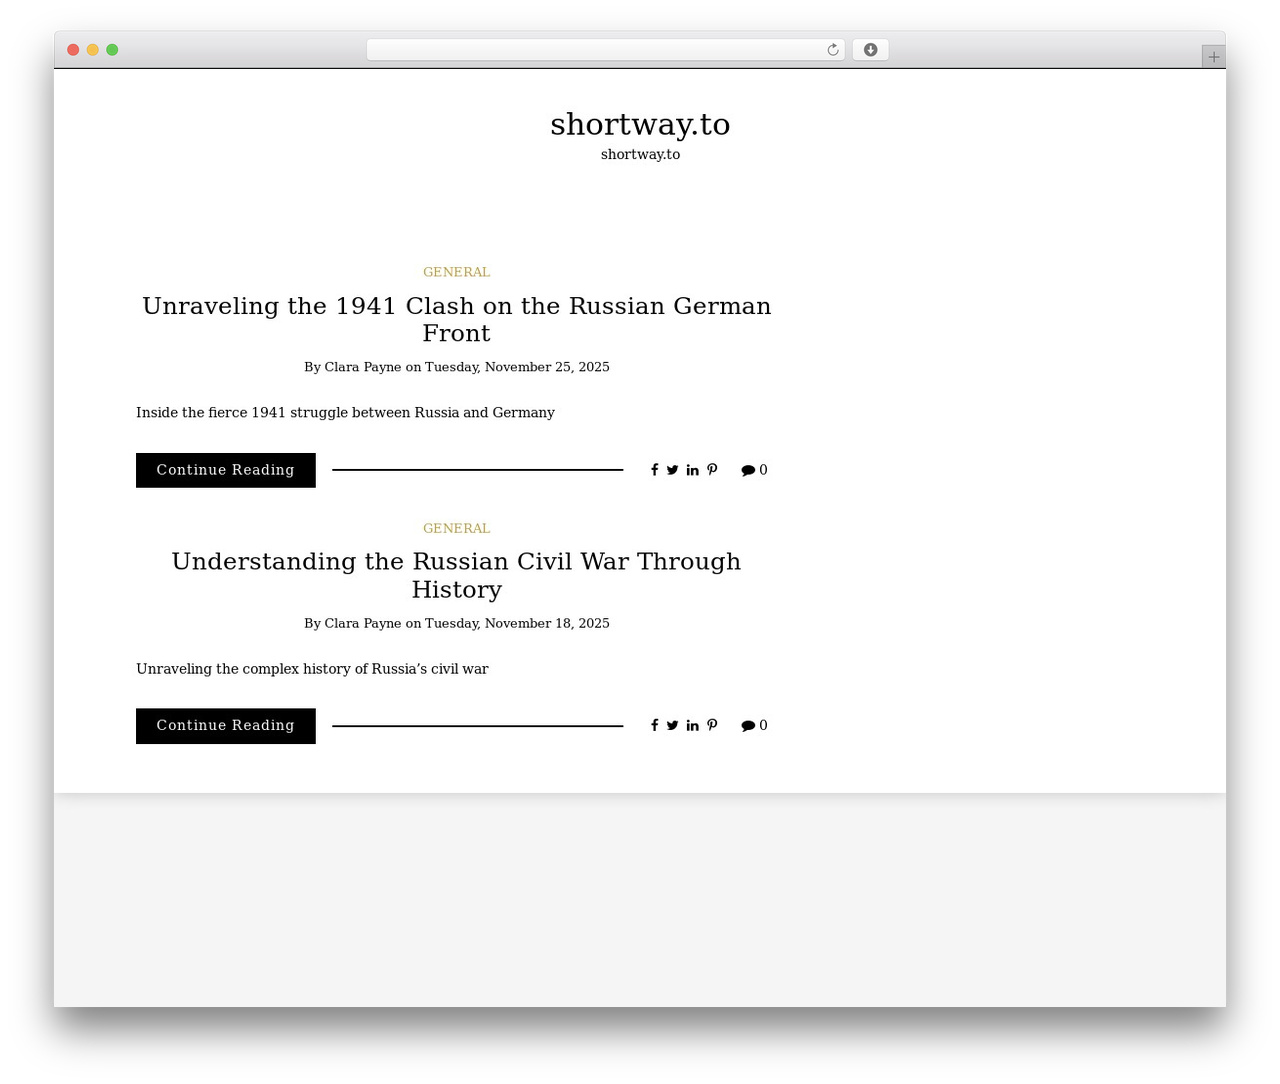Click excerpt 'Unraveling the complex history'
This screenshot has height=1084, width=1280.
click(312, 669)
